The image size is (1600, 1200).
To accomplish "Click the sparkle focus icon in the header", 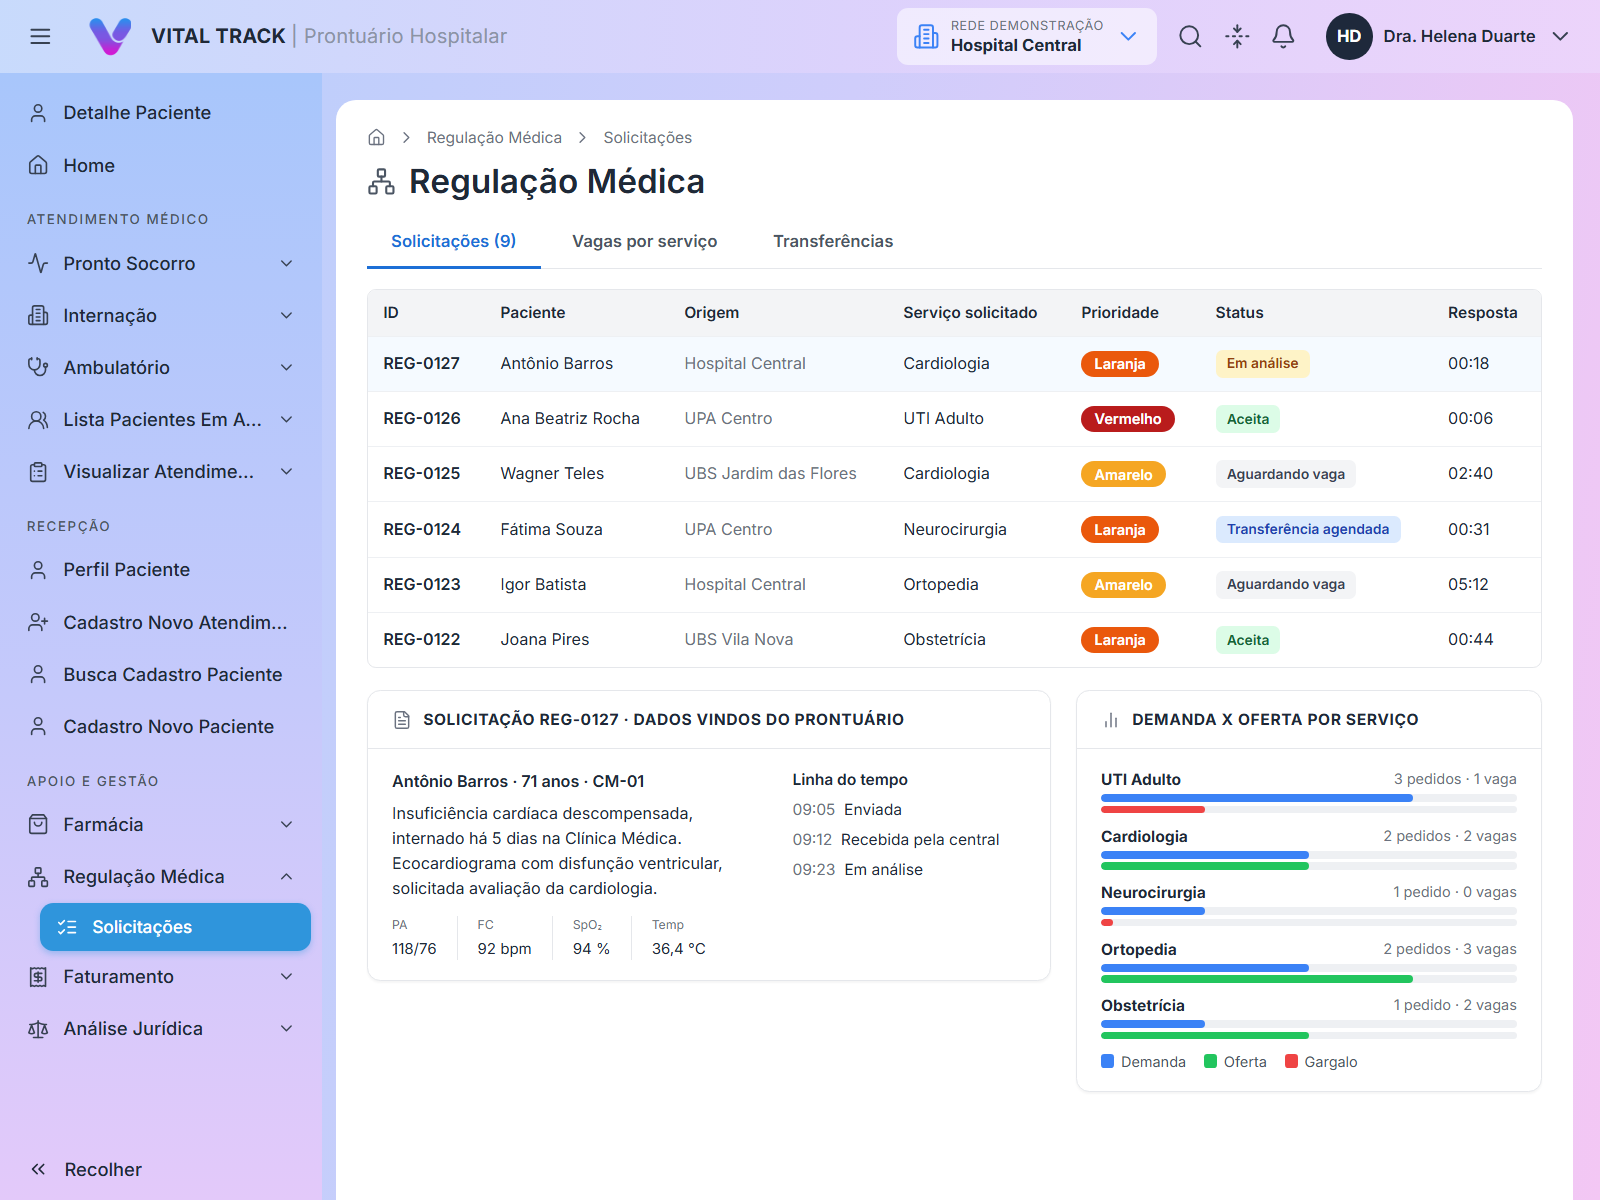I will [1237, 36].
